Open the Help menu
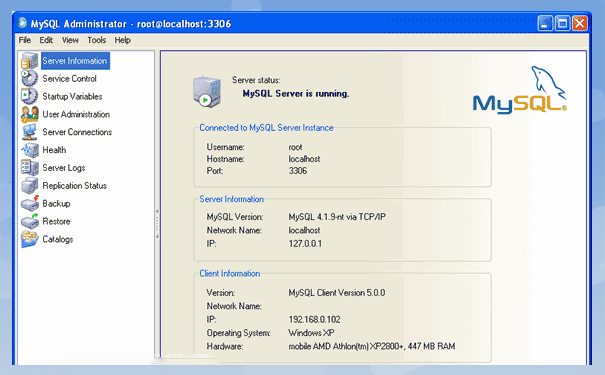This screenshot has height=375, width=605. tap(122, 40)
